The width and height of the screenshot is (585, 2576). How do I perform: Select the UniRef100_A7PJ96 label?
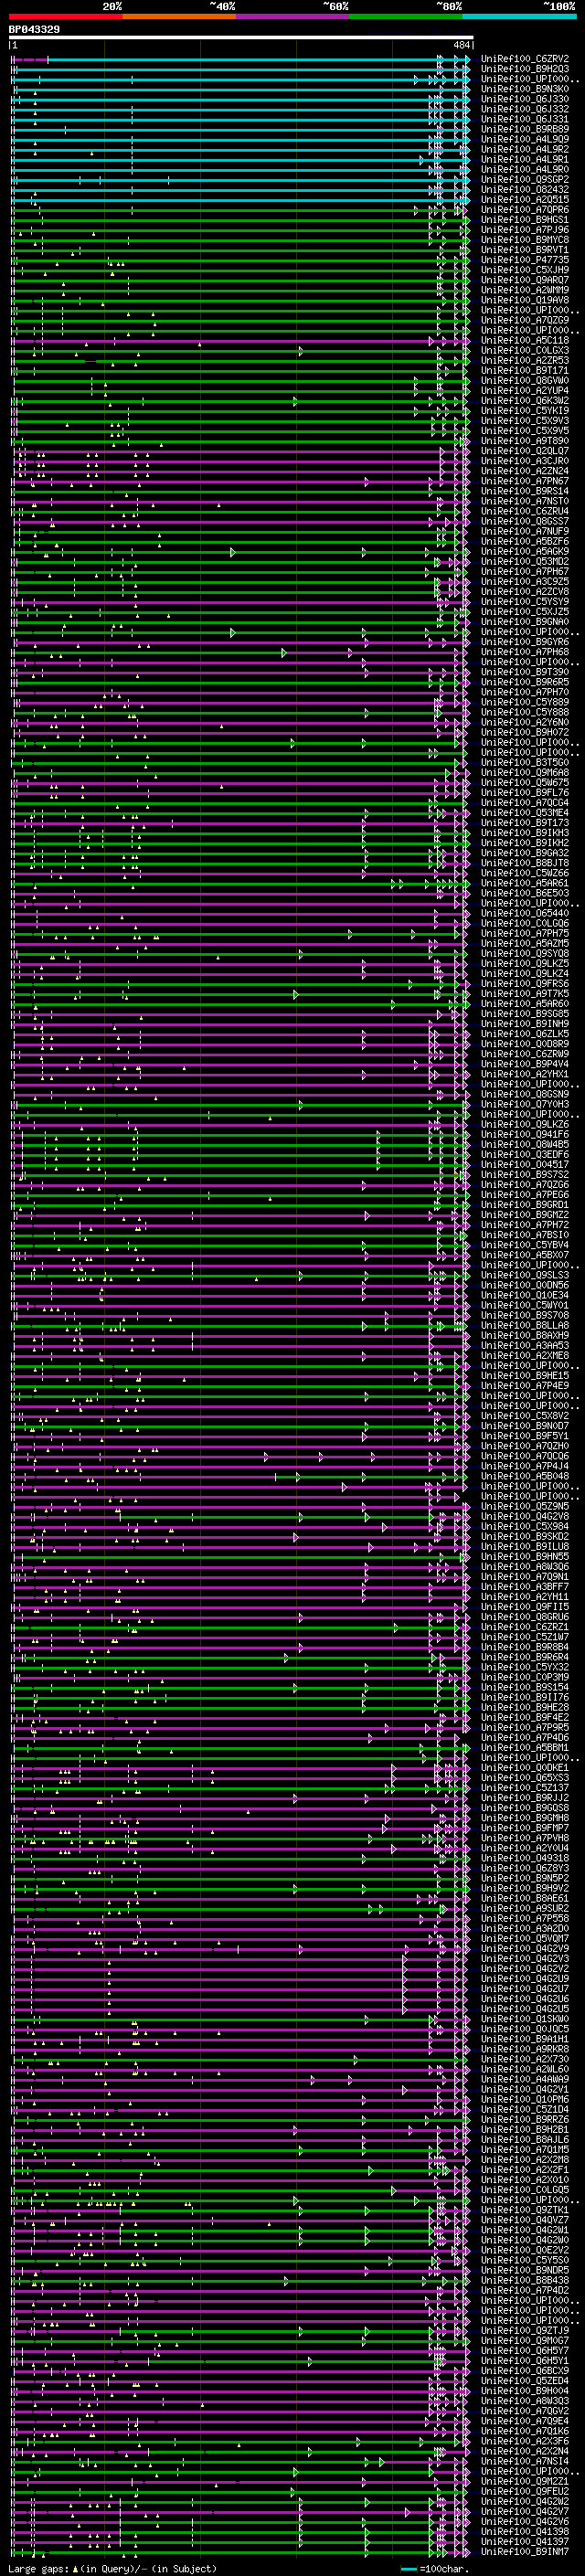(525, 230)
